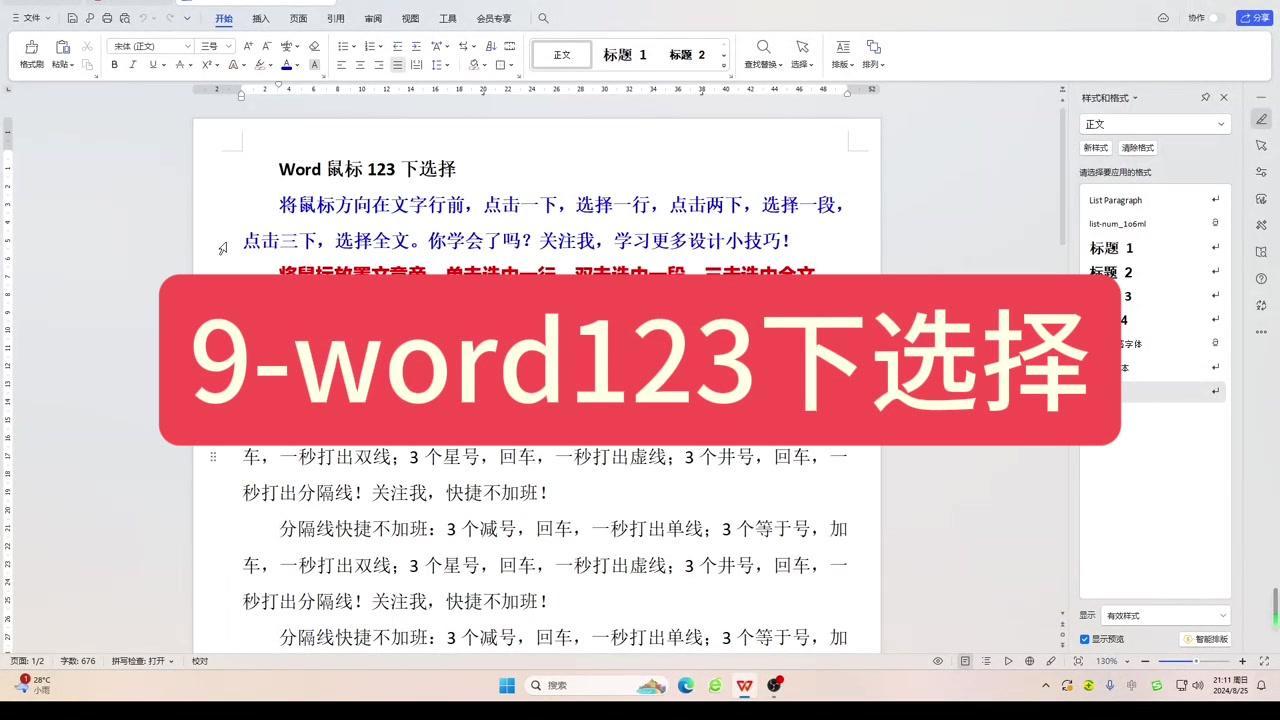The width and height of the screenshot is (1280, 720).
Task: Click the Sort (A-Z) icon in ribbon
Action: [x=491, y=46]
